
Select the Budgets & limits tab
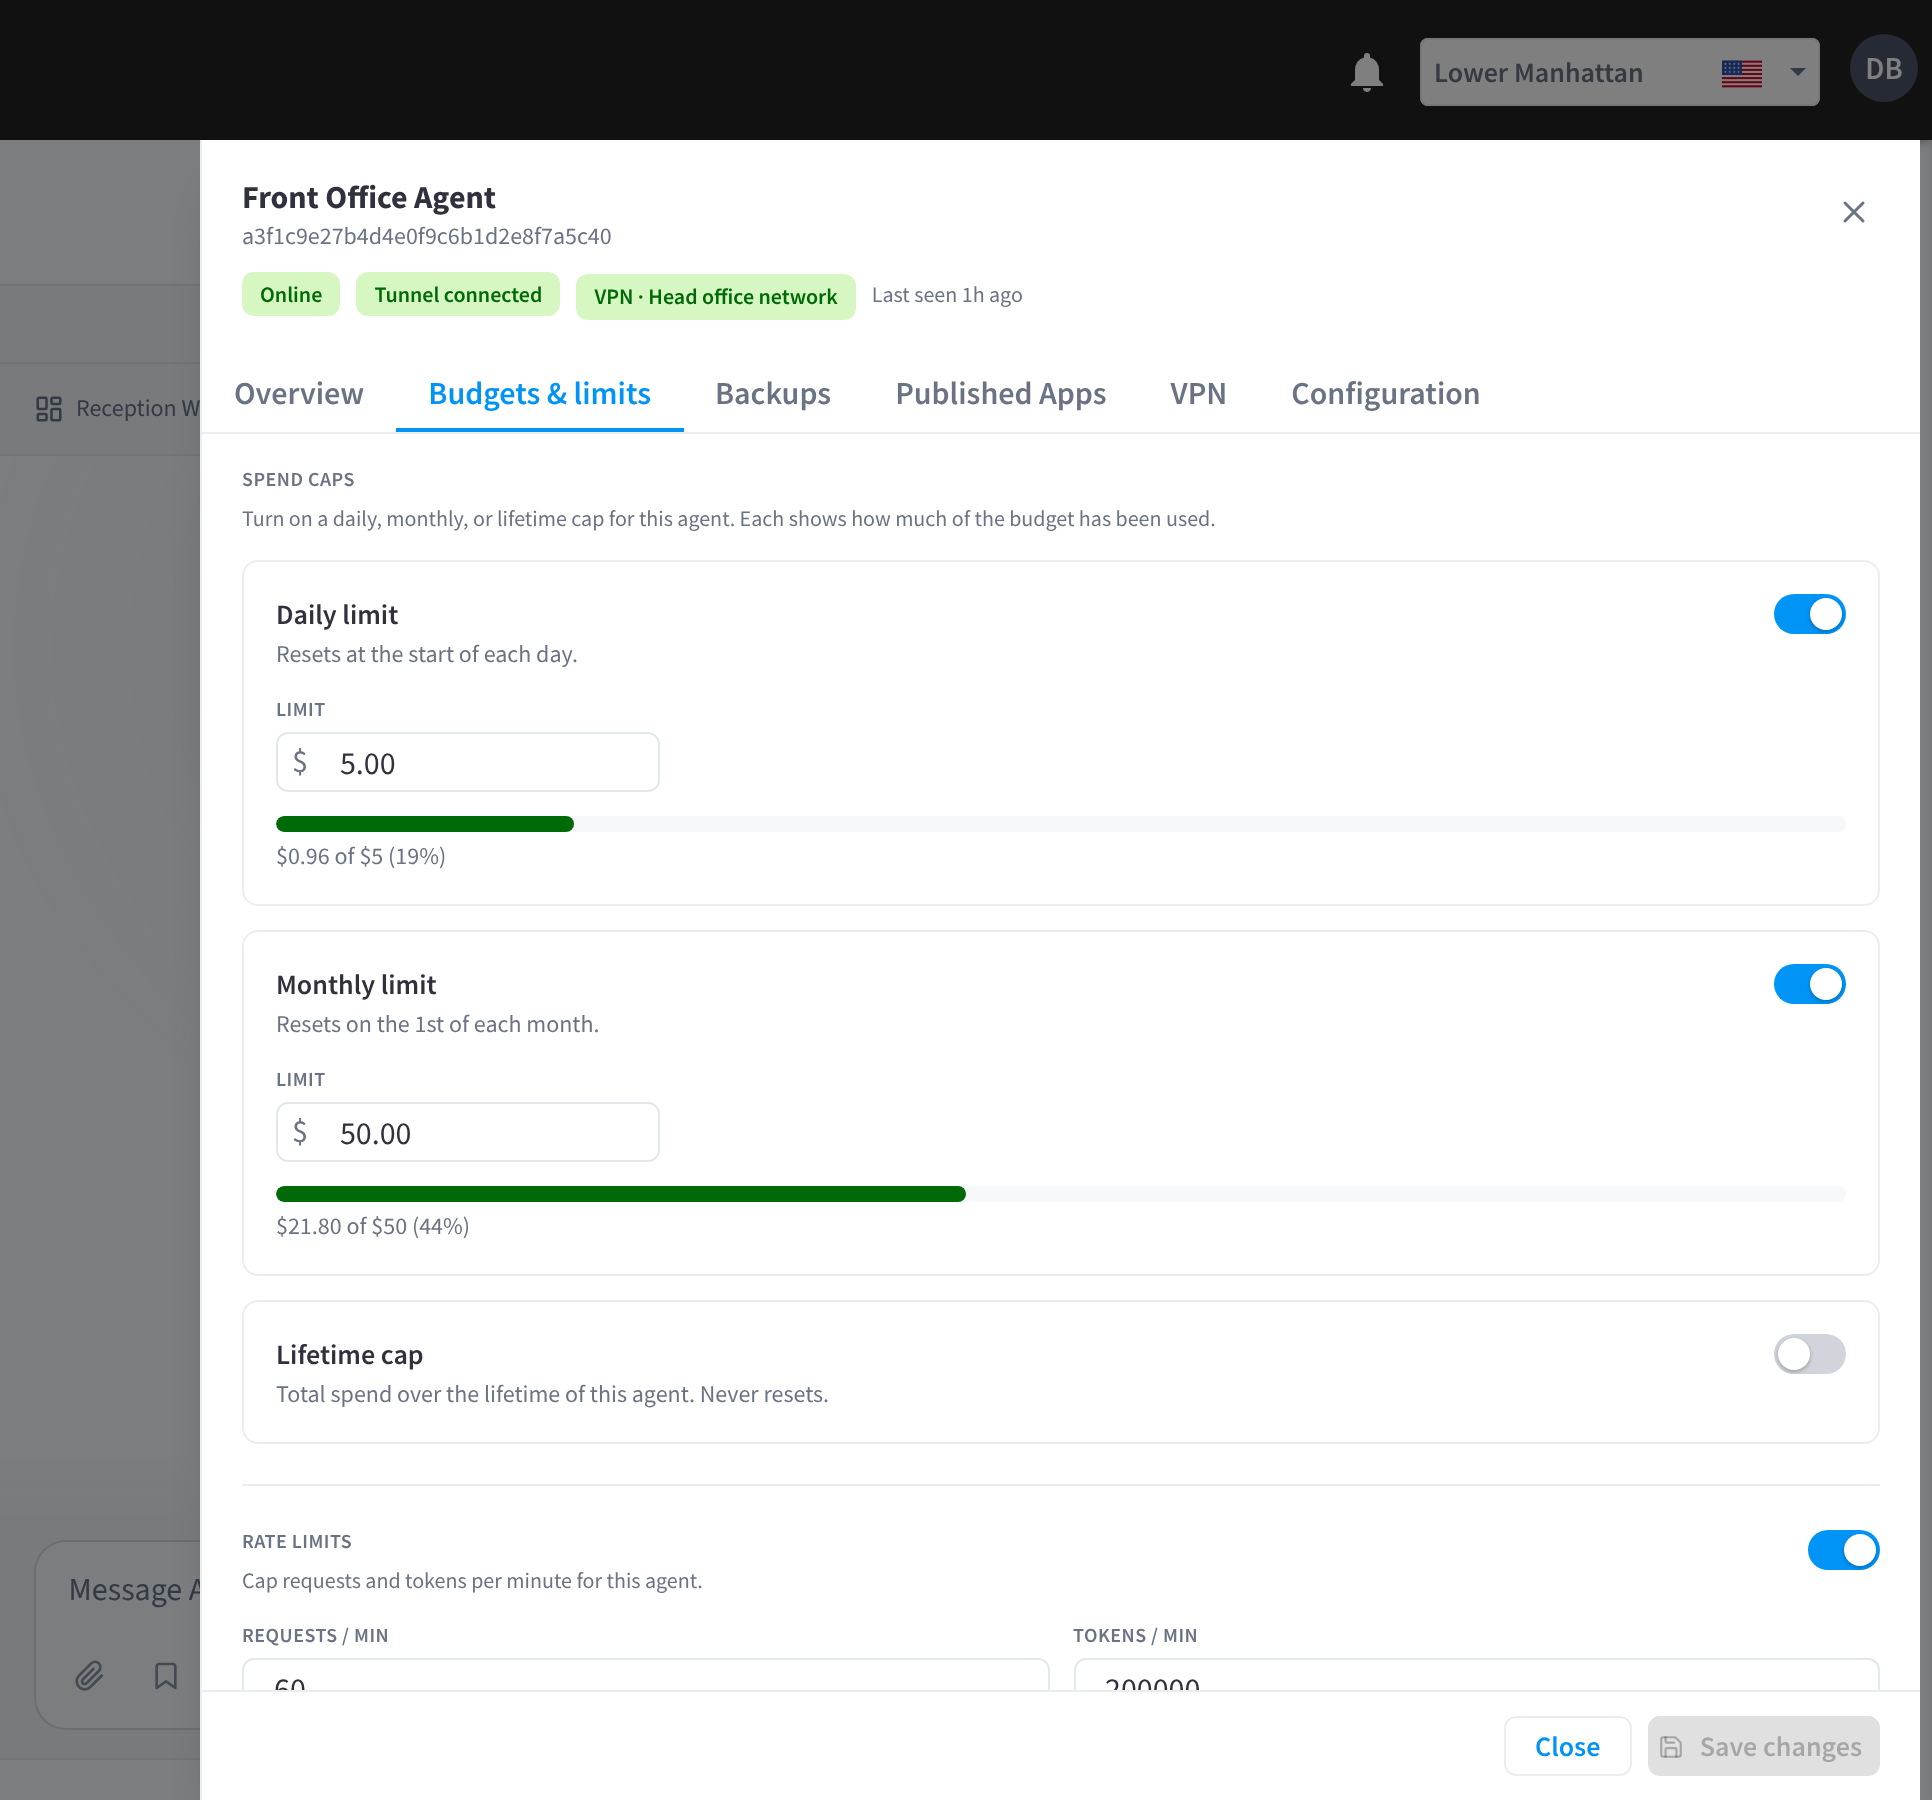(x=540, y=394)
